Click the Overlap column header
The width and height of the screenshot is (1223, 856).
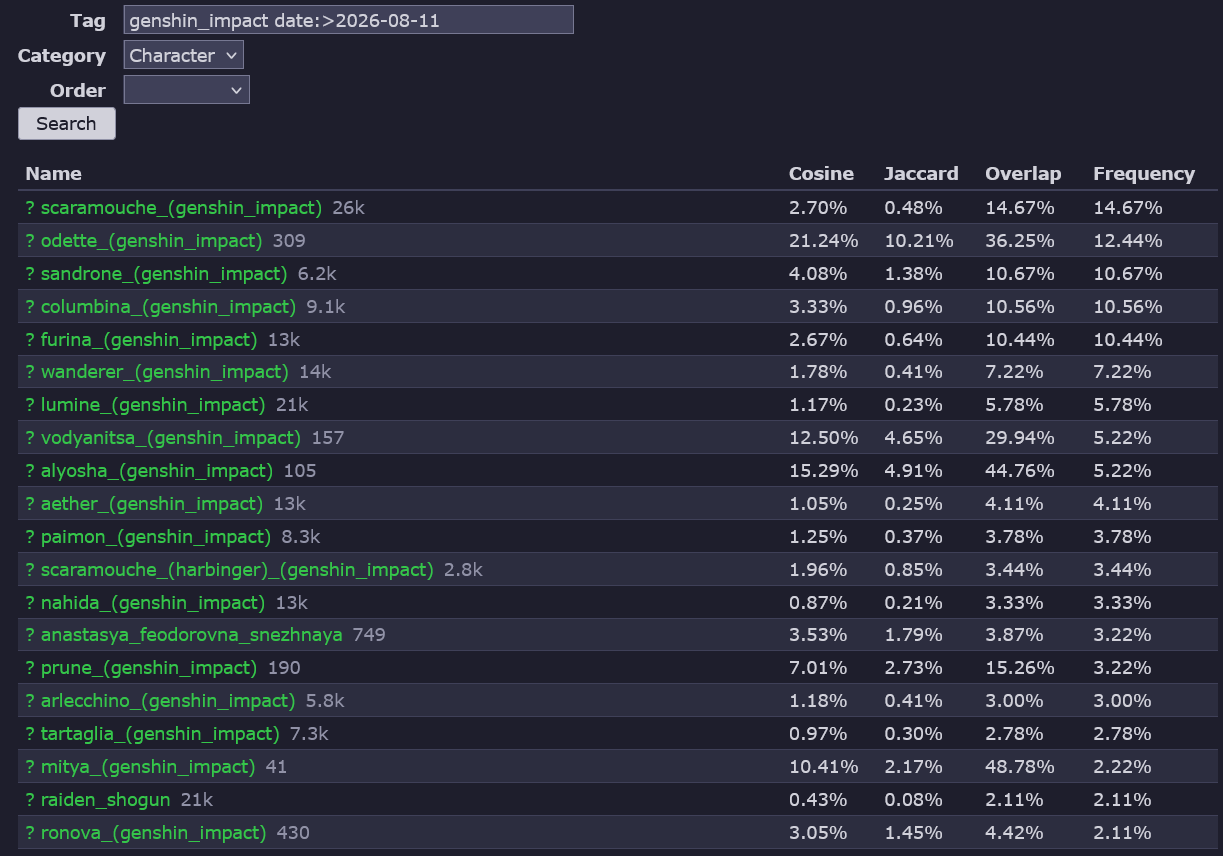pyautogui.click(x=1023, y=174)
